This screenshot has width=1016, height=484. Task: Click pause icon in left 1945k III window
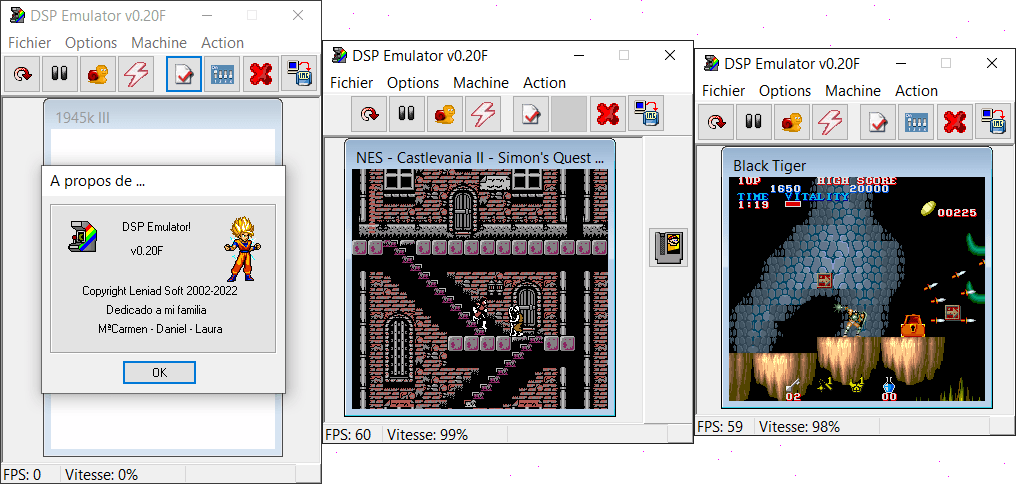coord(60,74)
